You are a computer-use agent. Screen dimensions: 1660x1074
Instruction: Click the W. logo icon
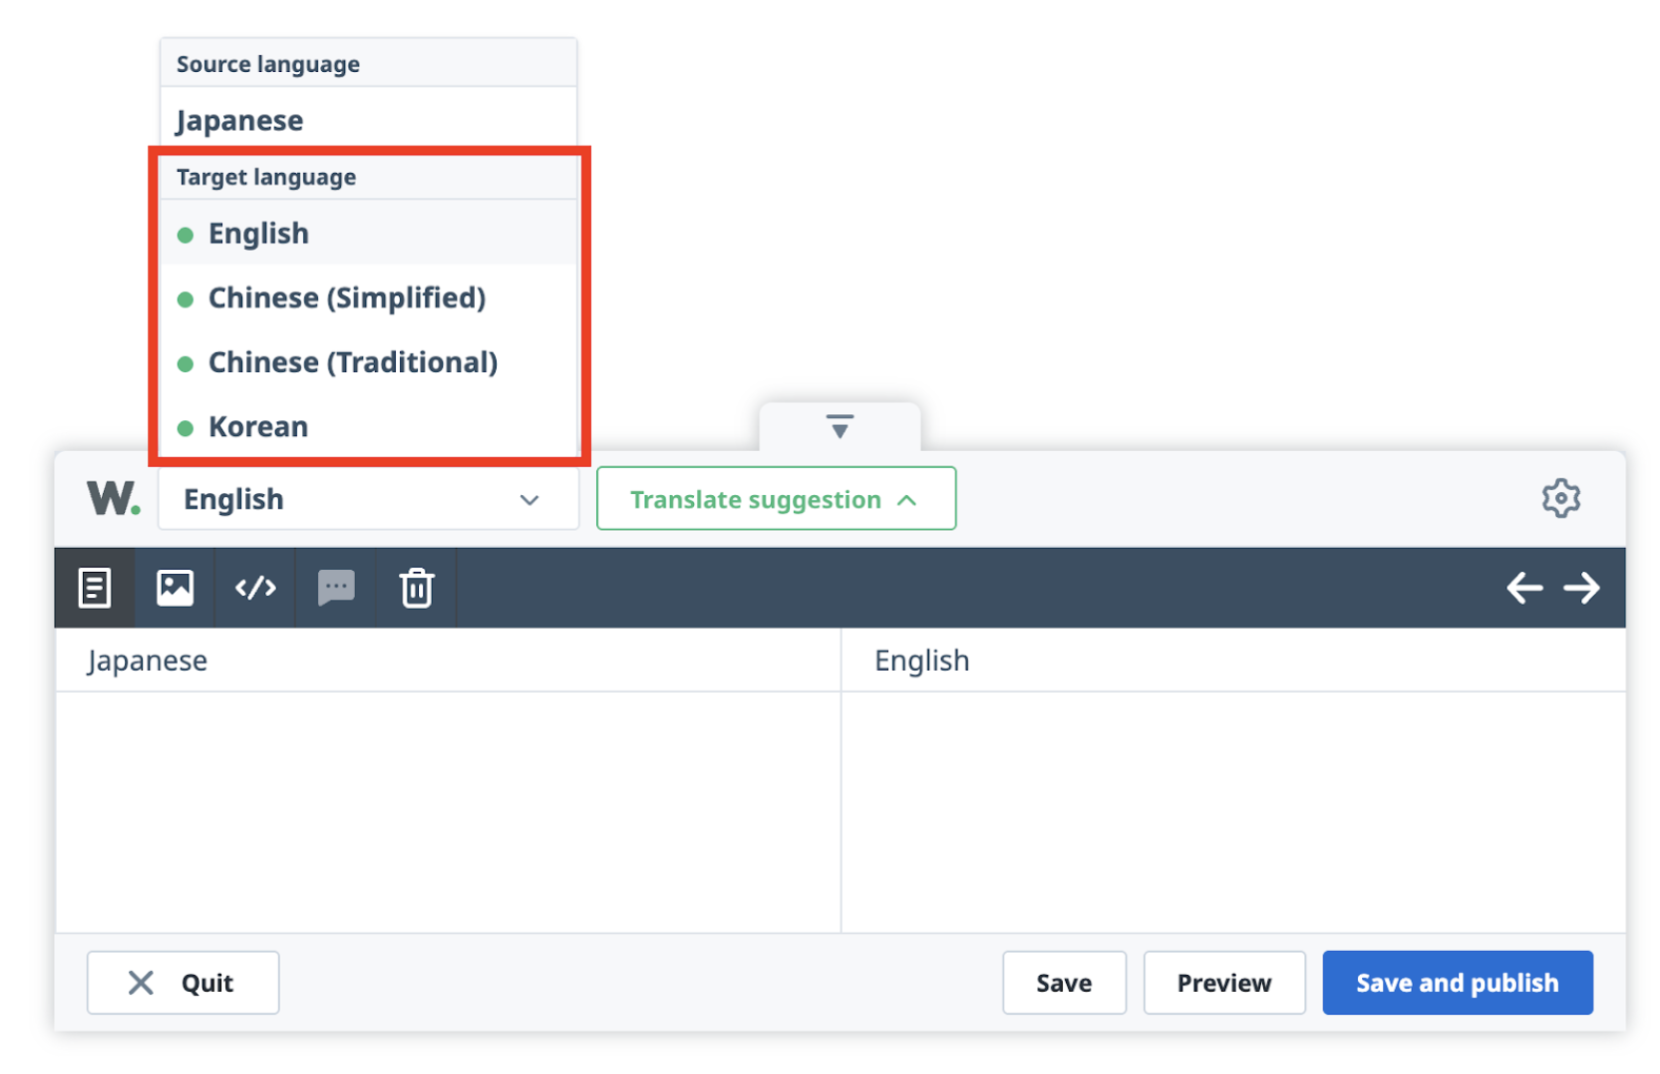pyautogui.click(x=113, y=498)
